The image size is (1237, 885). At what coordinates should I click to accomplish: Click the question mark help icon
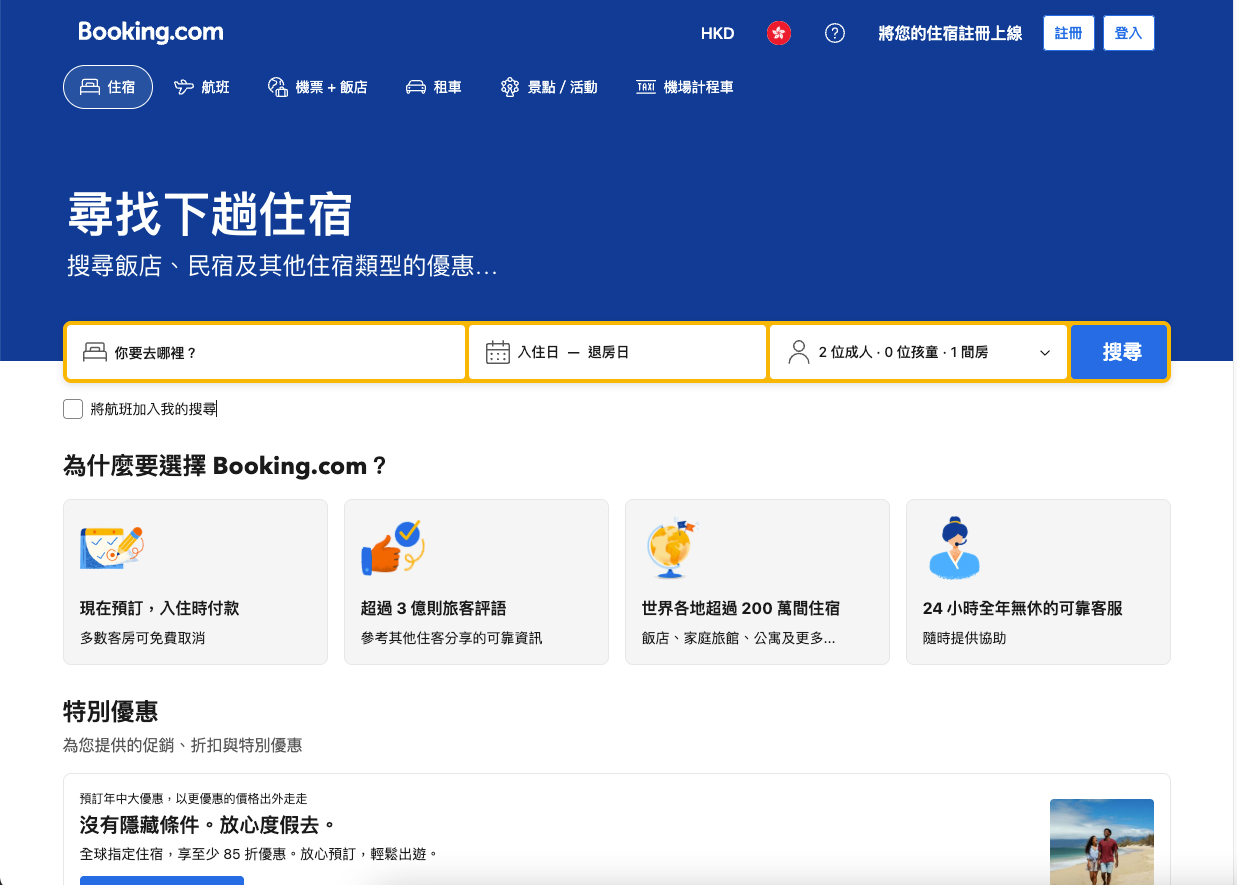coord(834,33)
